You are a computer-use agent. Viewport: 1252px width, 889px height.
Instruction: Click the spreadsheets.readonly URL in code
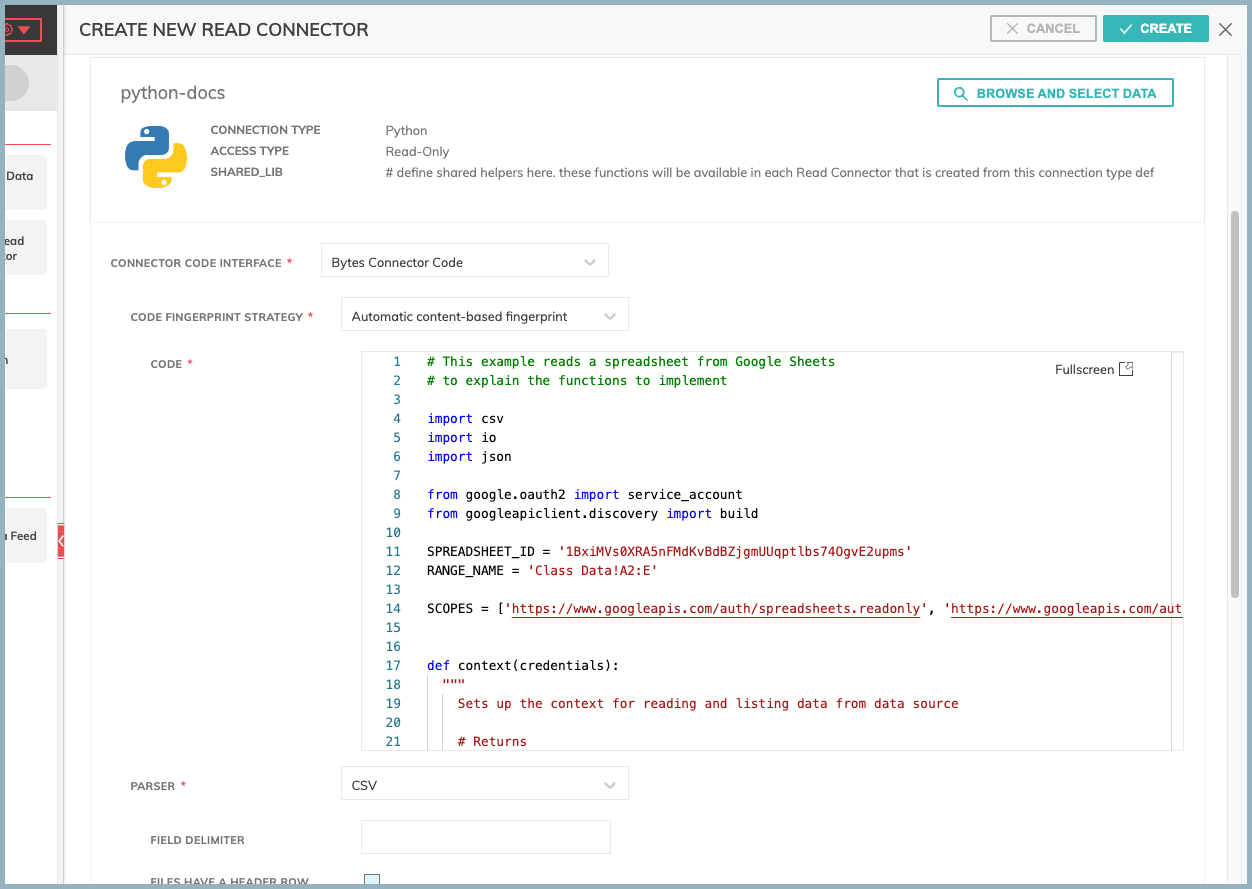(x=715, y=609)
